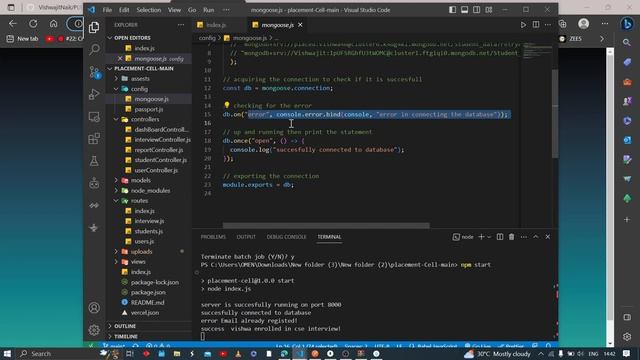This screenshot has height=360, width=640.
Task: Show the Problems panel tab
Action: 213,237
